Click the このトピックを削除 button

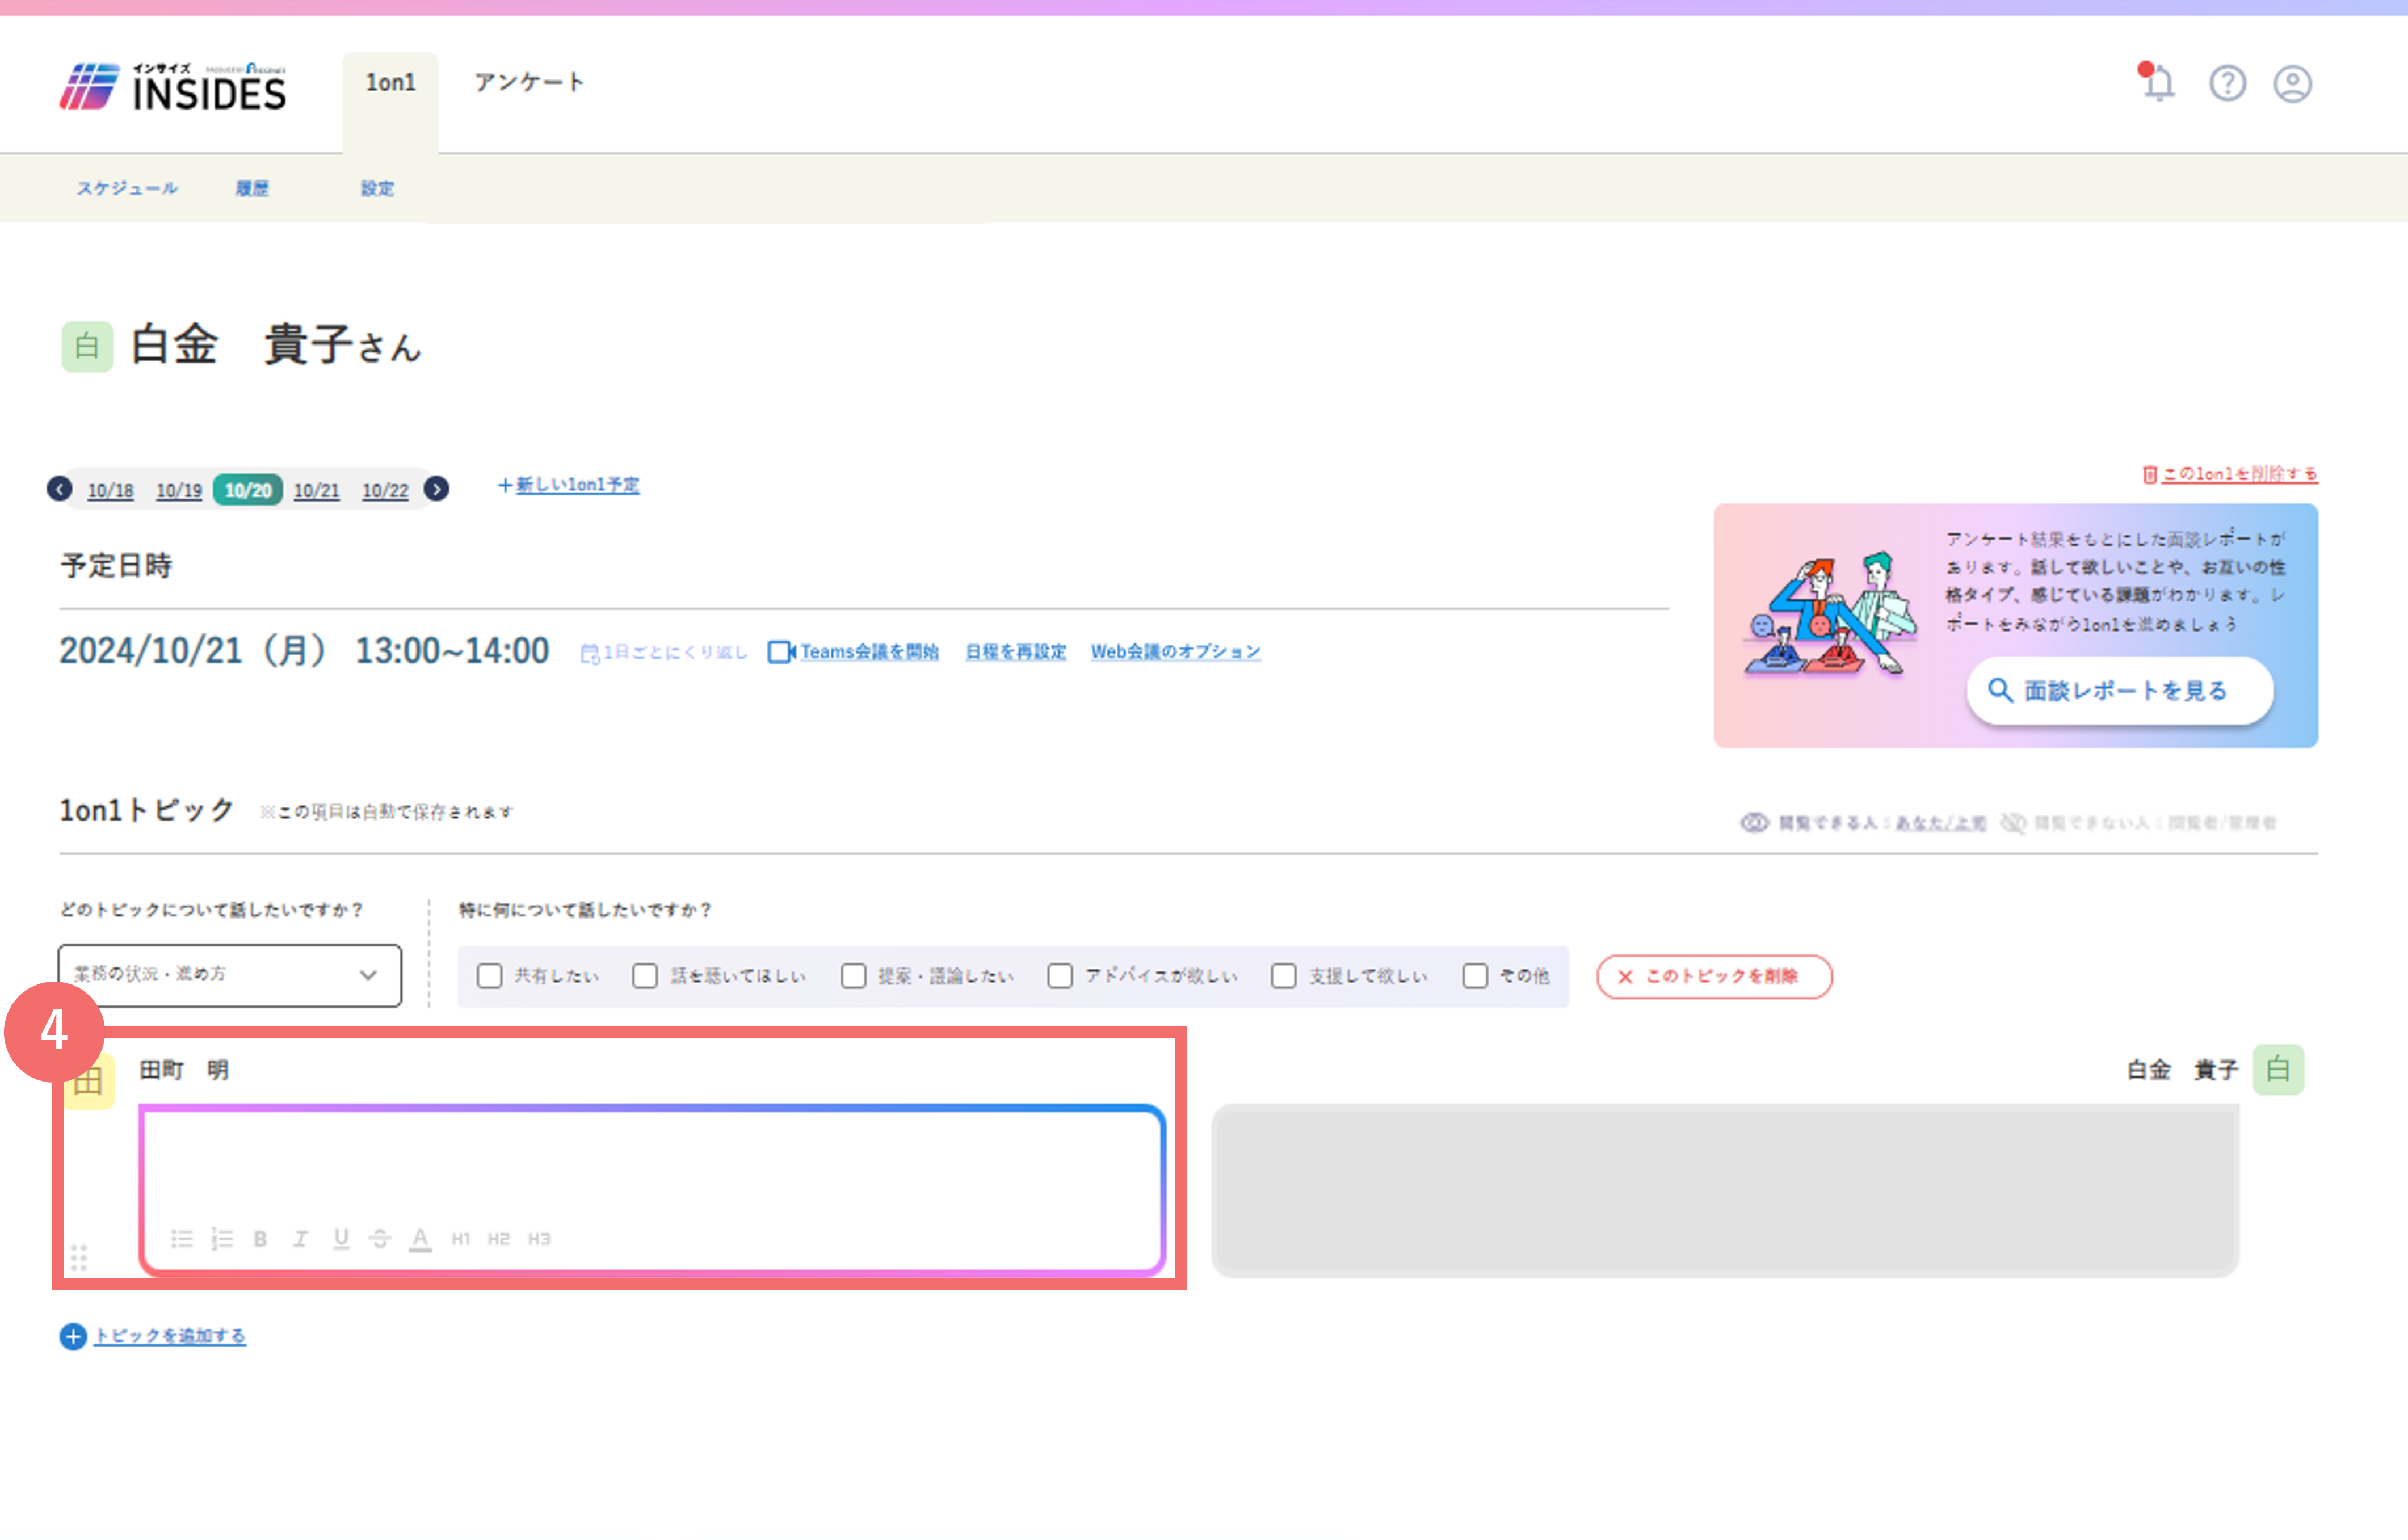pyautogui.click(x=1714, y=976)
